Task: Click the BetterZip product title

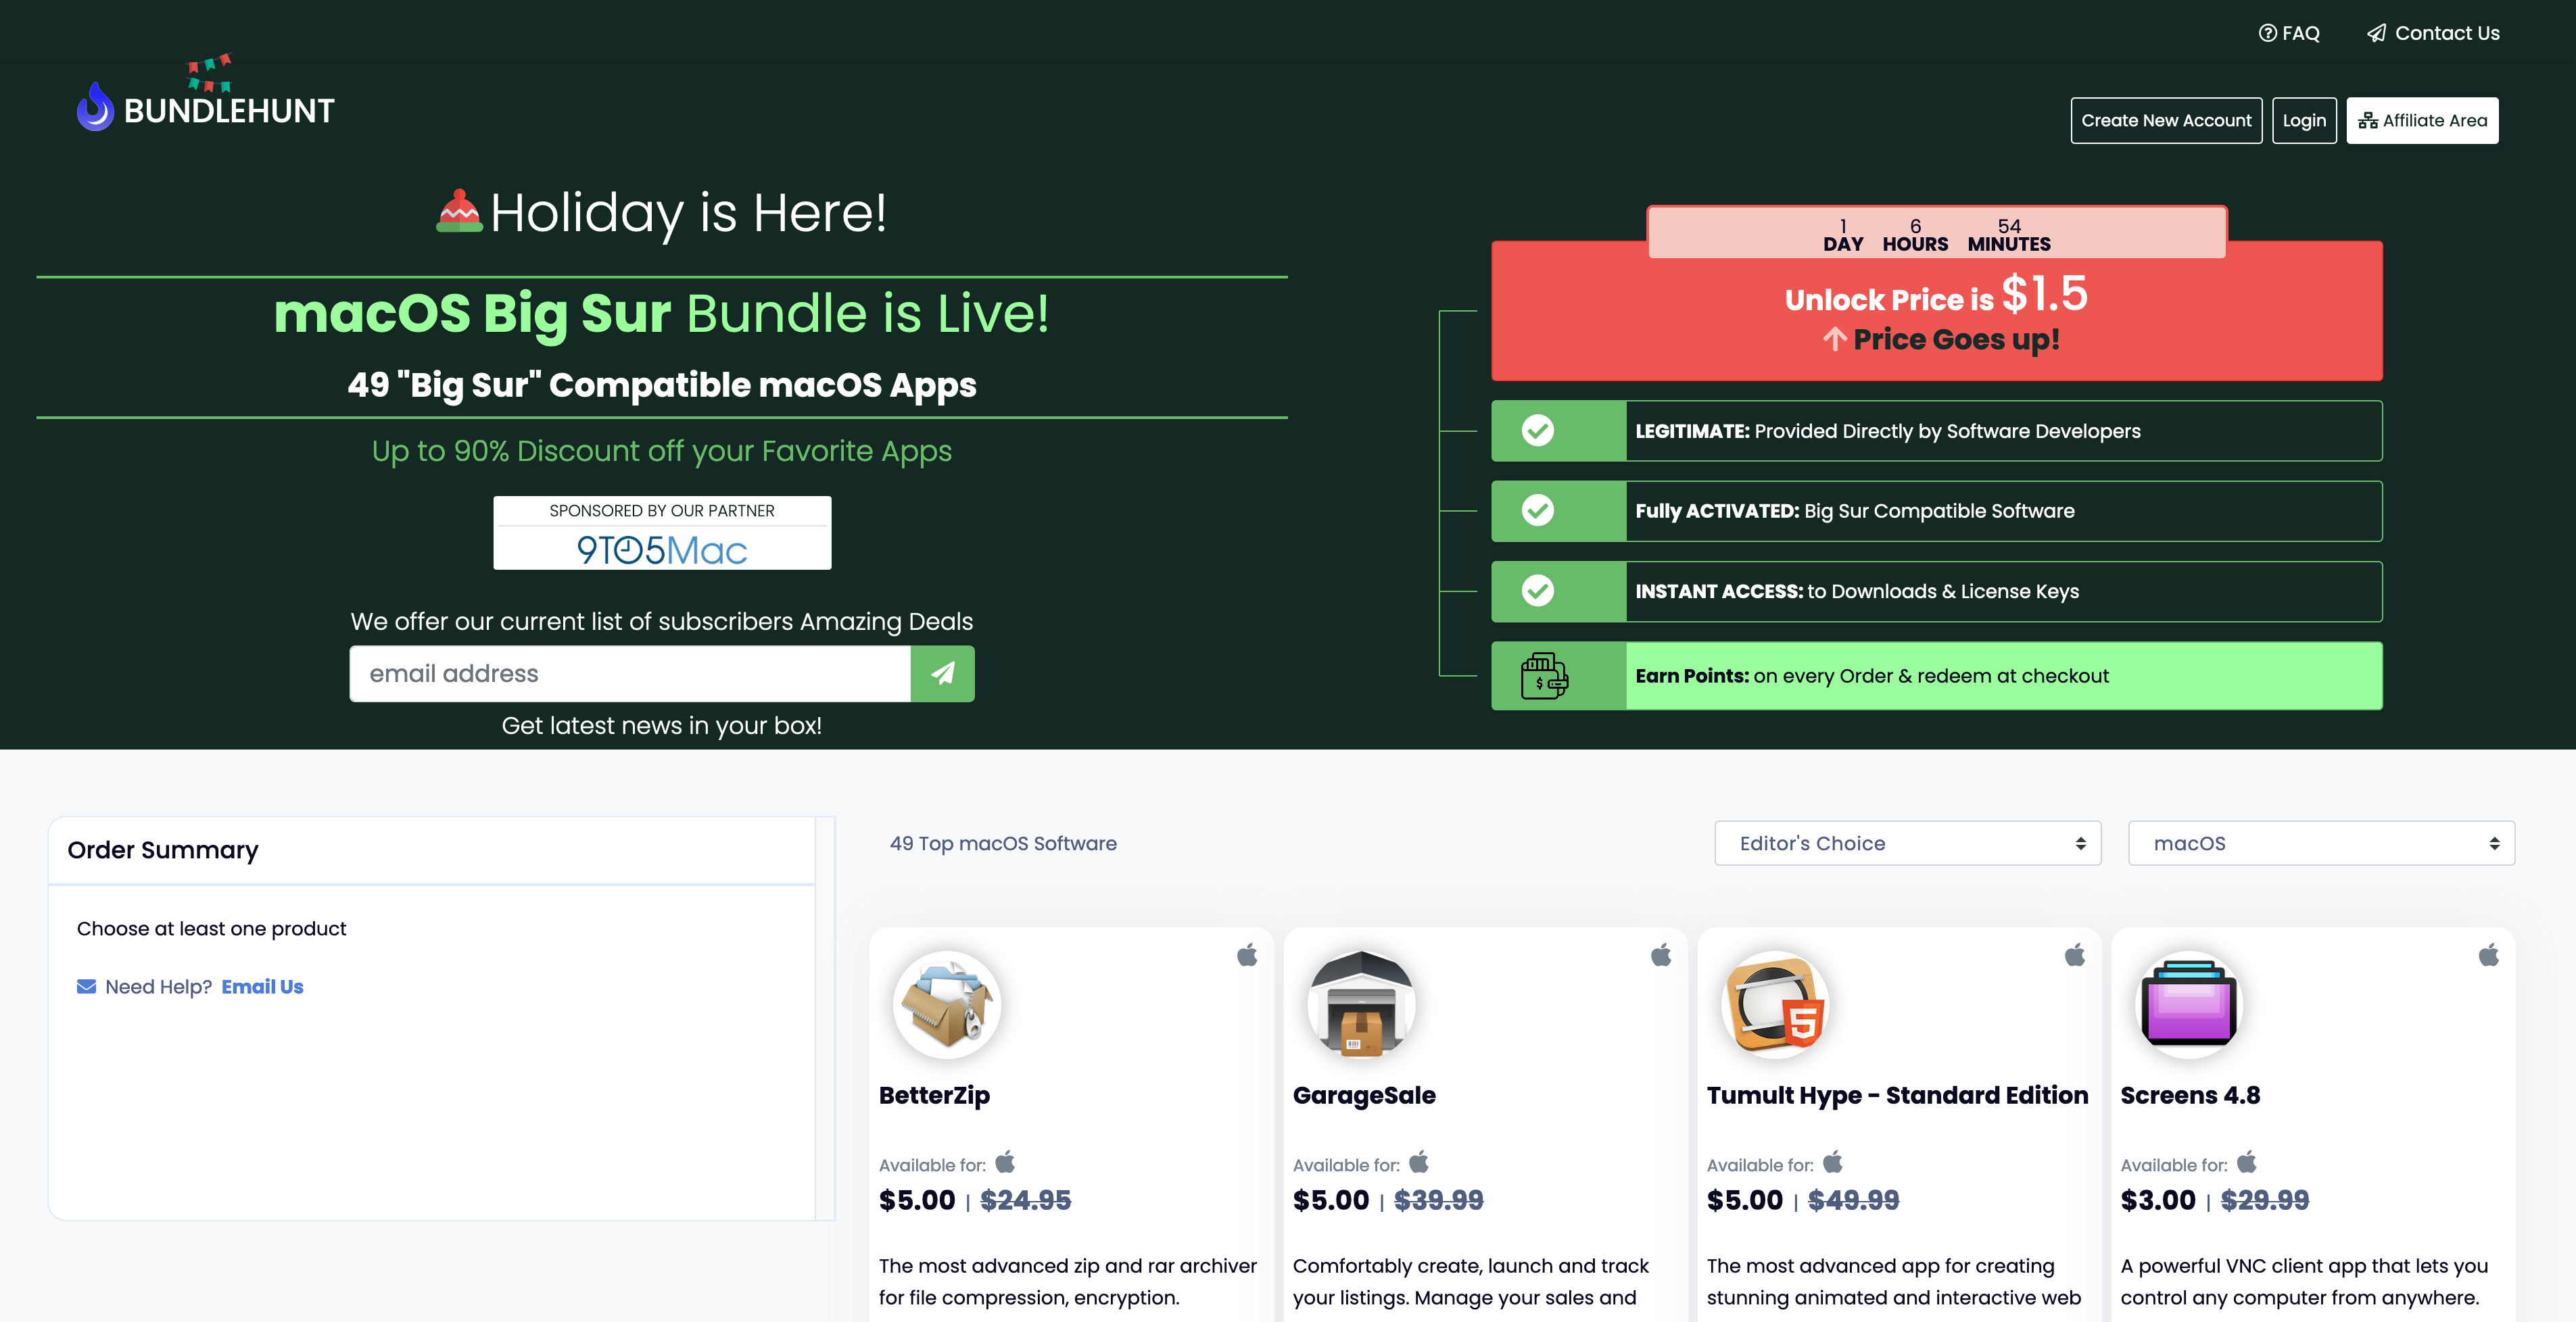Action: [934, 1096]
